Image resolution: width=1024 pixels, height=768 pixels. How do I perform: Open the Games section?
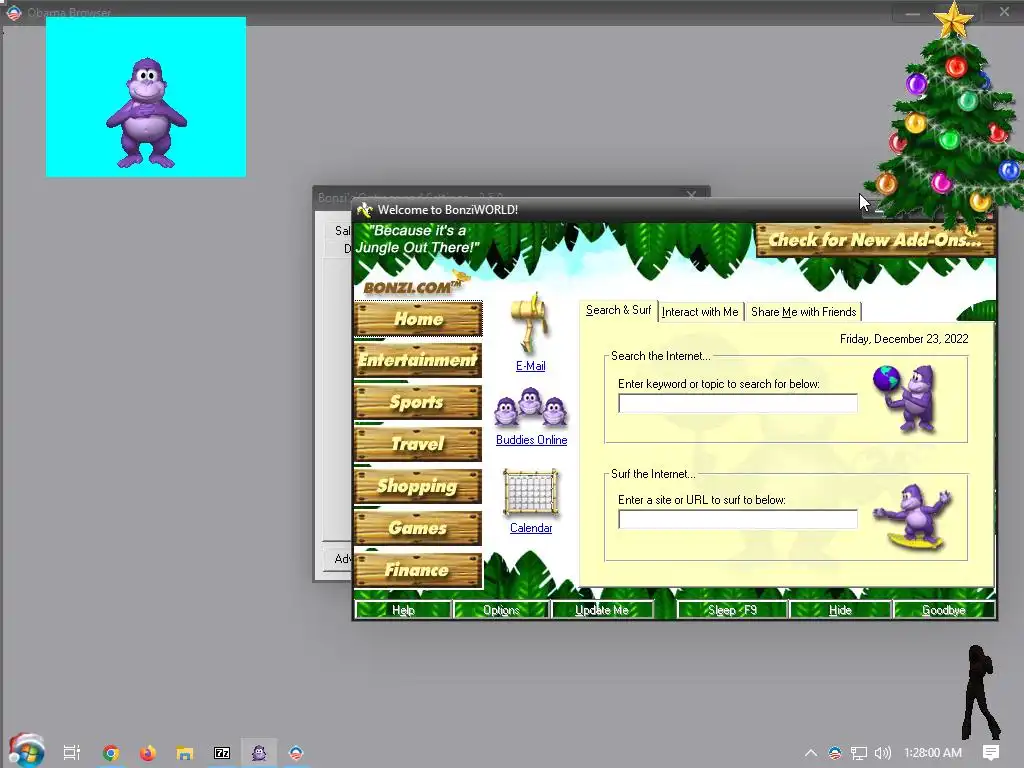point(418,528)
